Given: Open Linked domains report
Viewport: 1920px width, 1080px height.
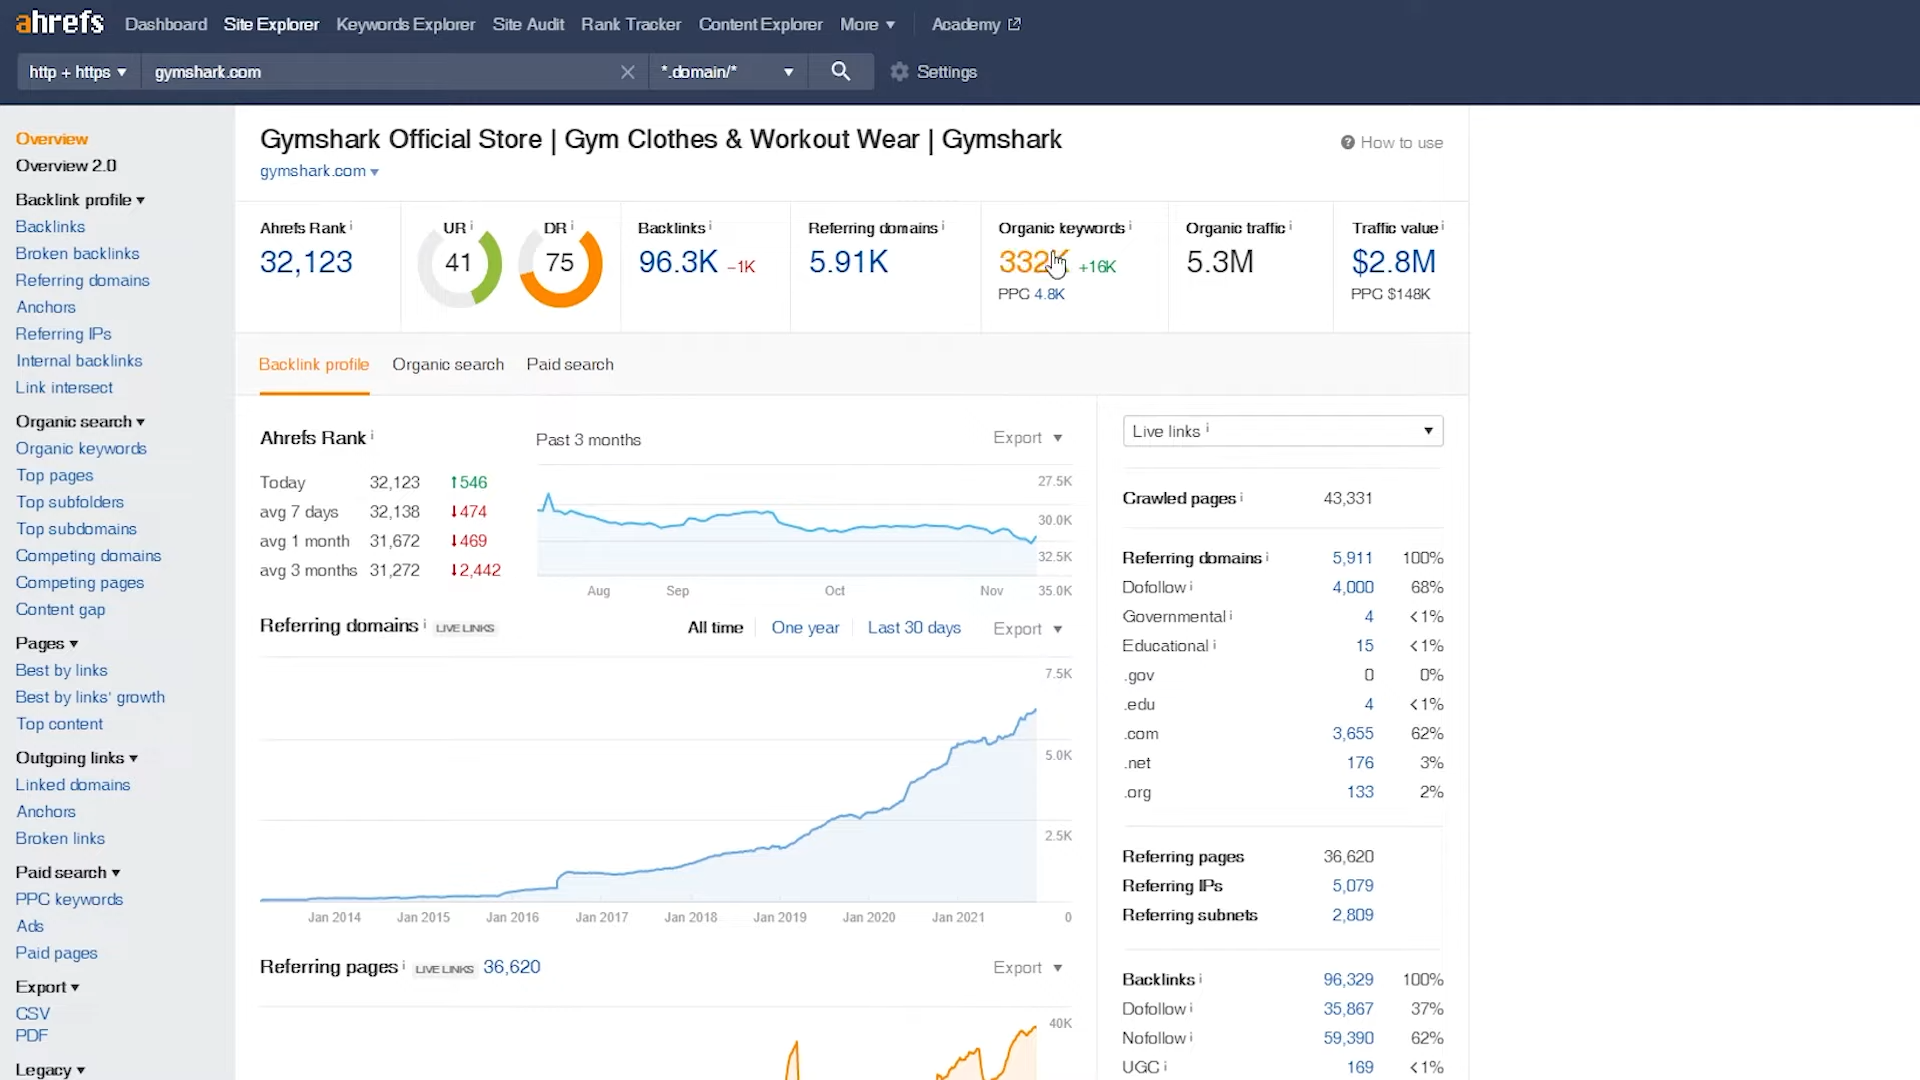Looking at the screenshot, I should [x=73, y=785].
